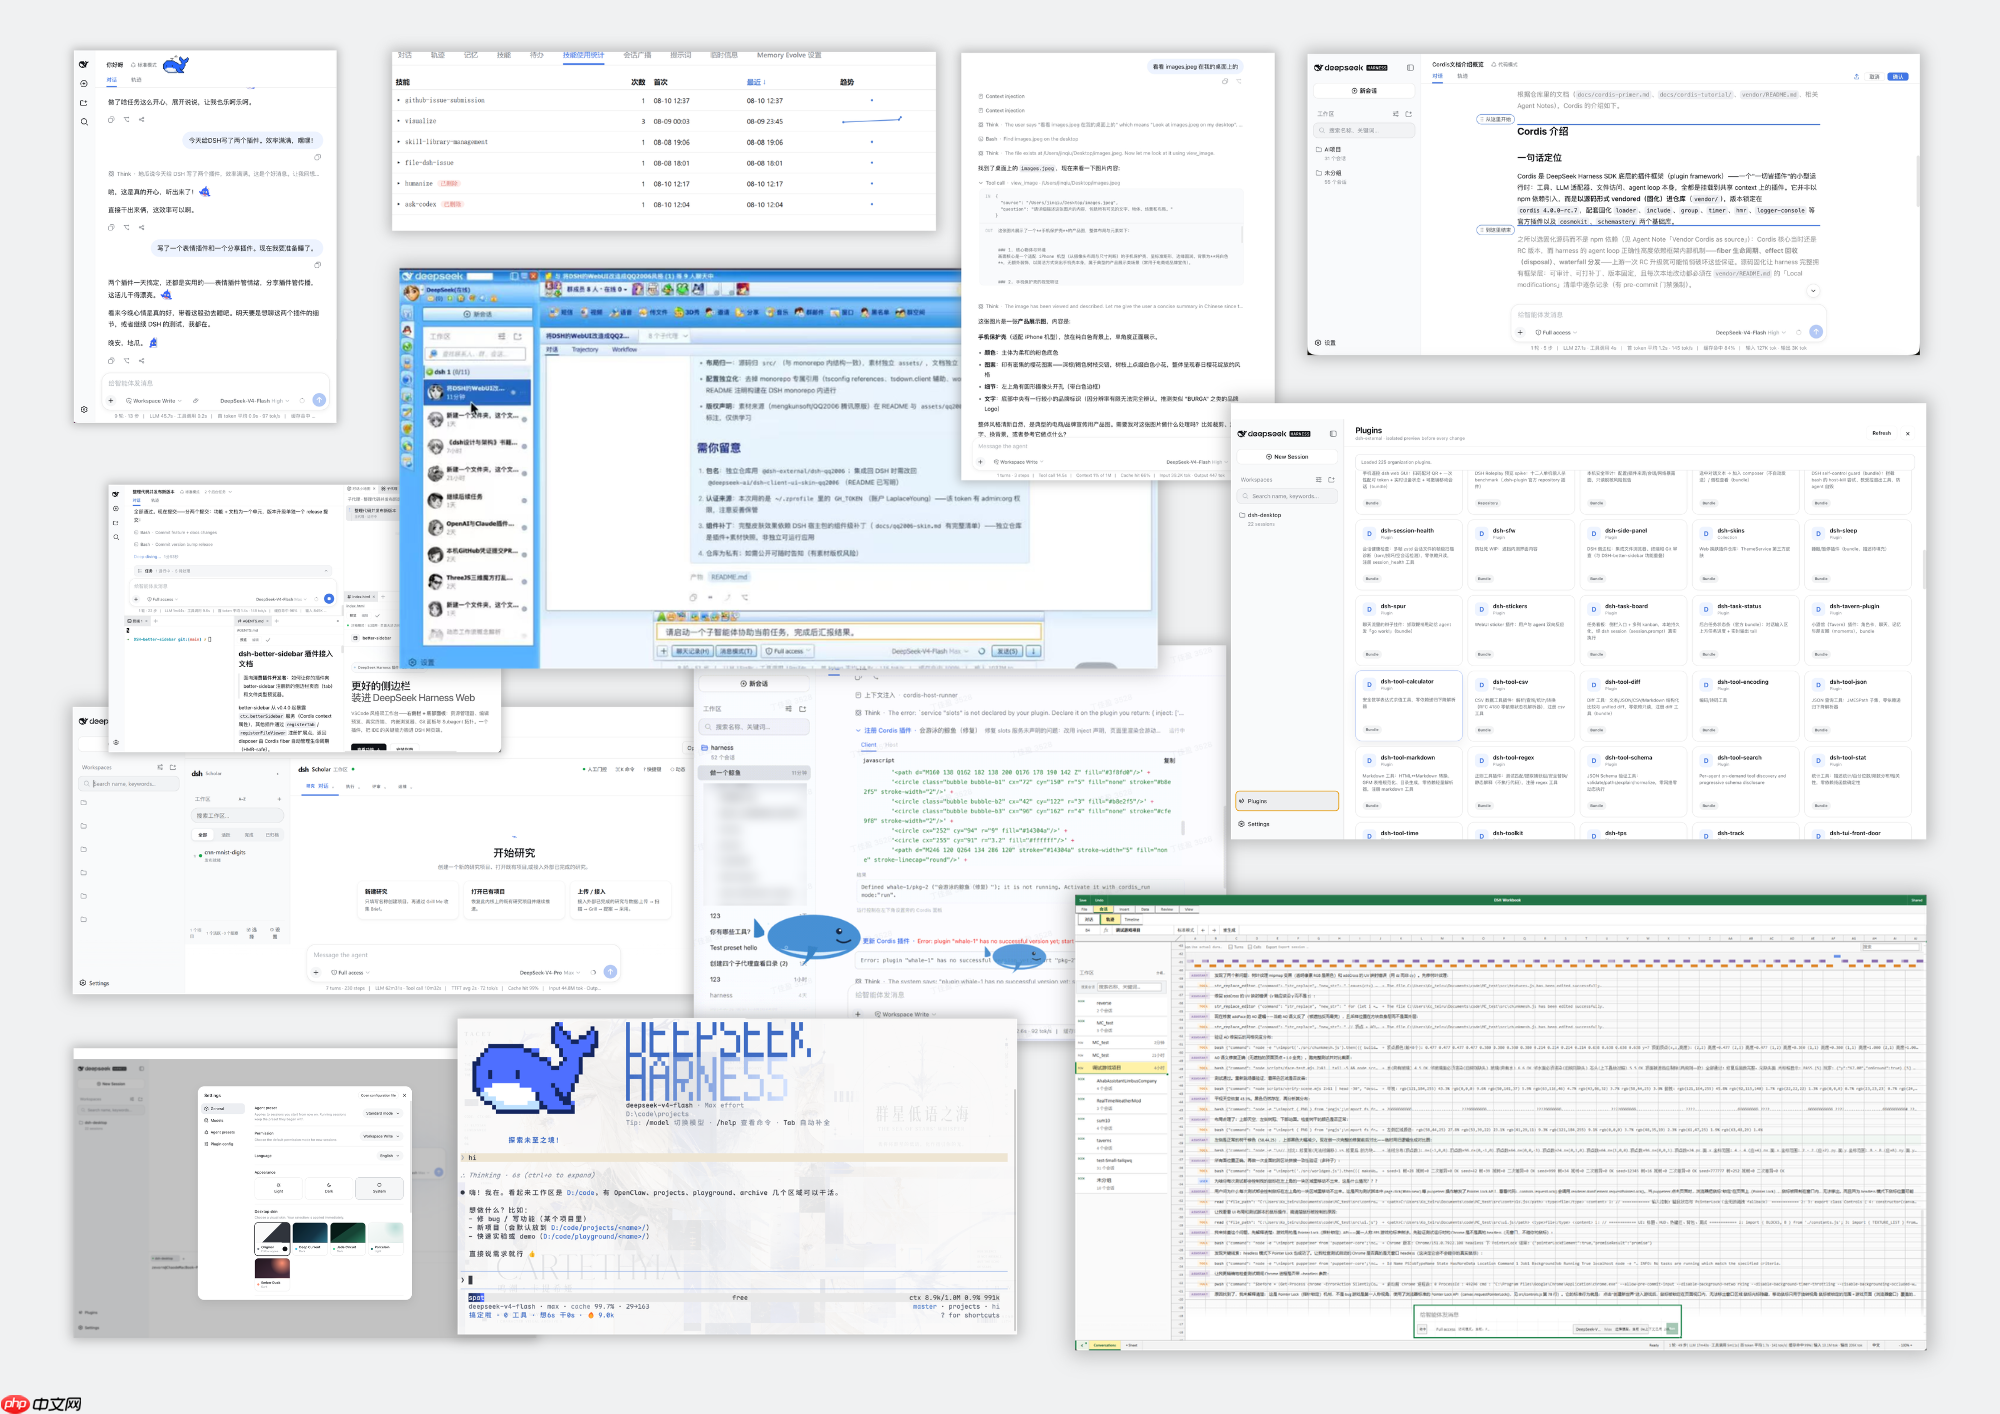Click D icon of dsh-tool-json plugin
Image resolution: width=2000 pixels, height=1414 pixels.
pyautogui.click(x=1818, y=685)
